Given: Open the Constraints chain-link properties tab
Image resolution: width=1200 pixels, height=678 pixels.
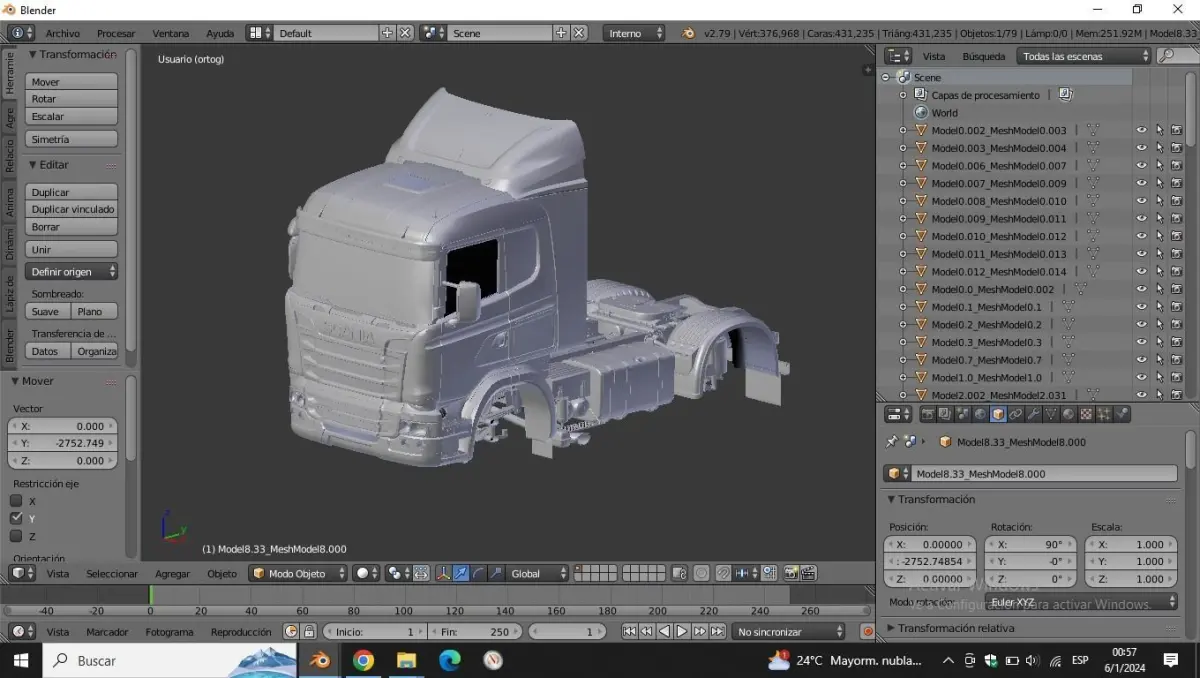Looking at the screenshot, I should (1015, 414).
